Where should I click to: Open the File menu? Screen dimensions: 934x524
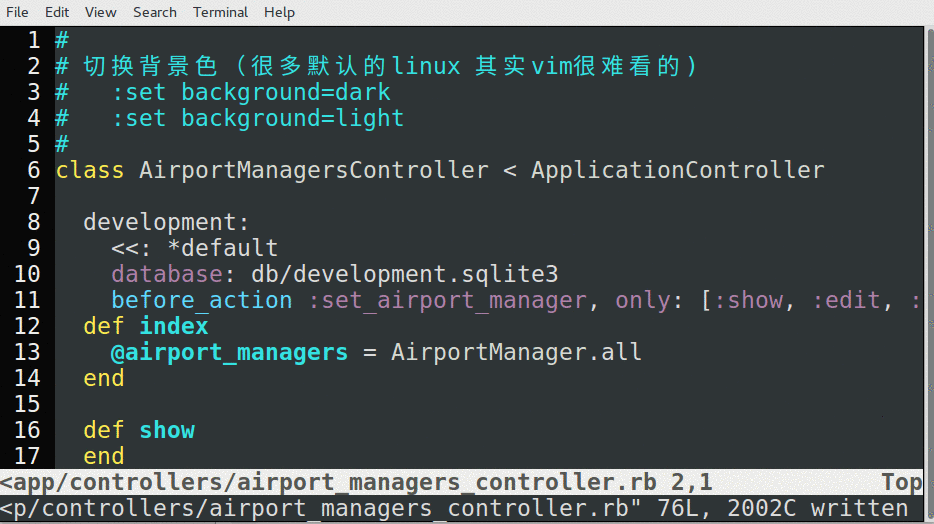click(17, 12)
